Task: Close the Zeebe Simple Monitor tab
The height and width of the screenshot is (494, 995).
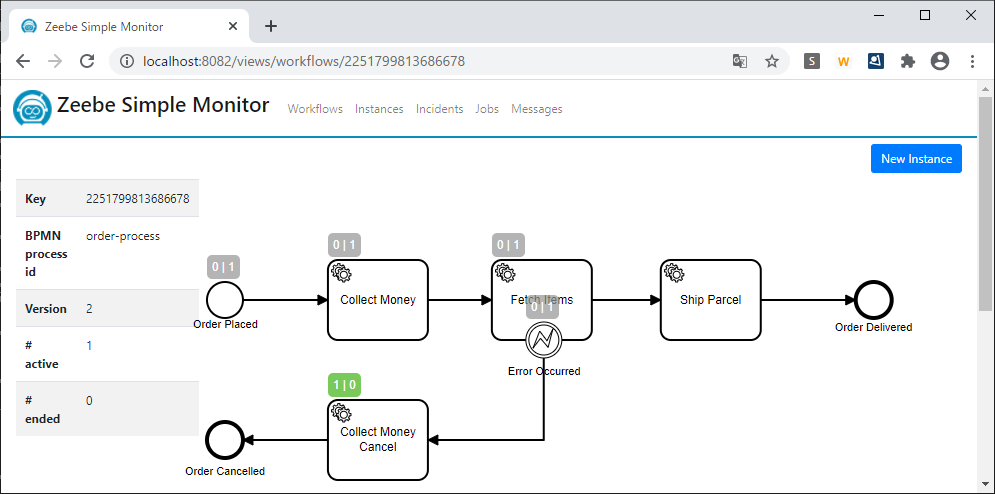Action: pos(233,27)
